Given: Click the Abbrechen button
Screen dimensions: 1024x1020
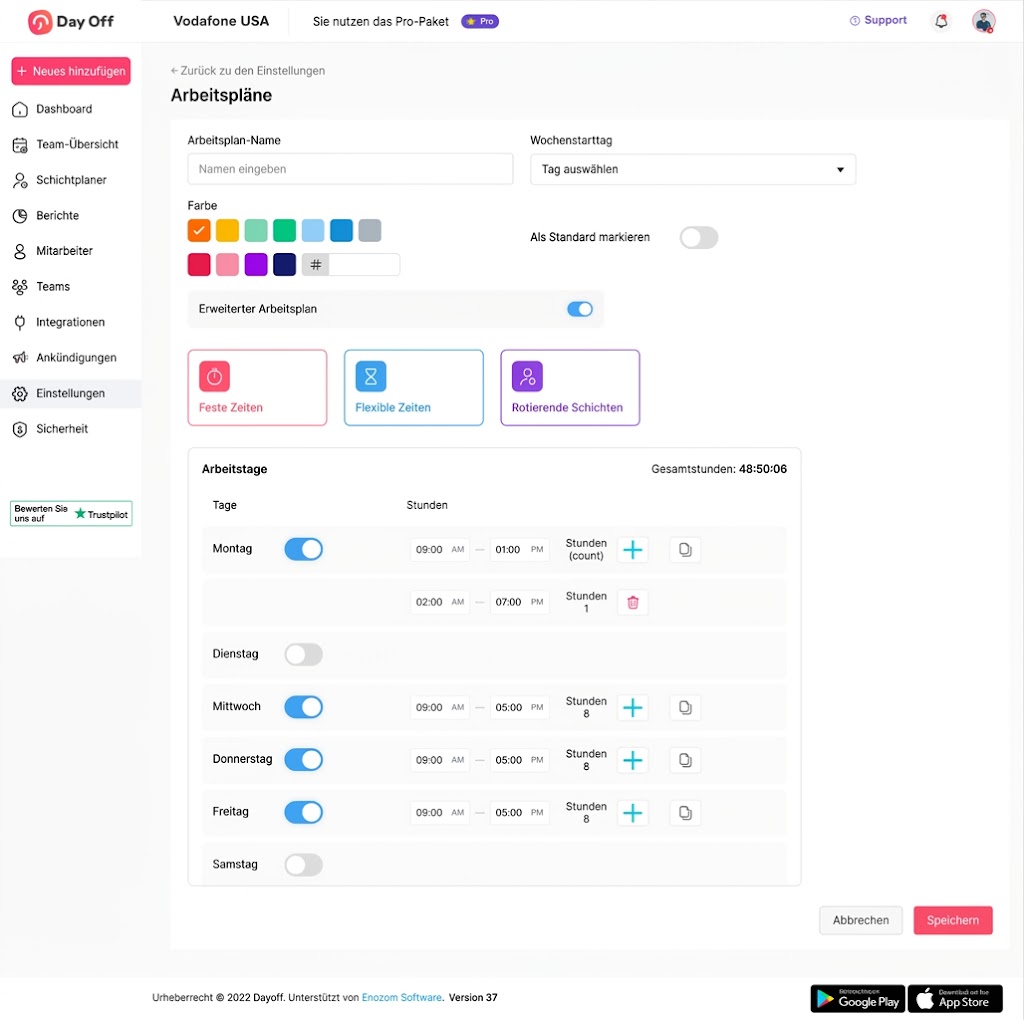Looking at the screenshot, I should pyautogui.click(x=861, y=921).
